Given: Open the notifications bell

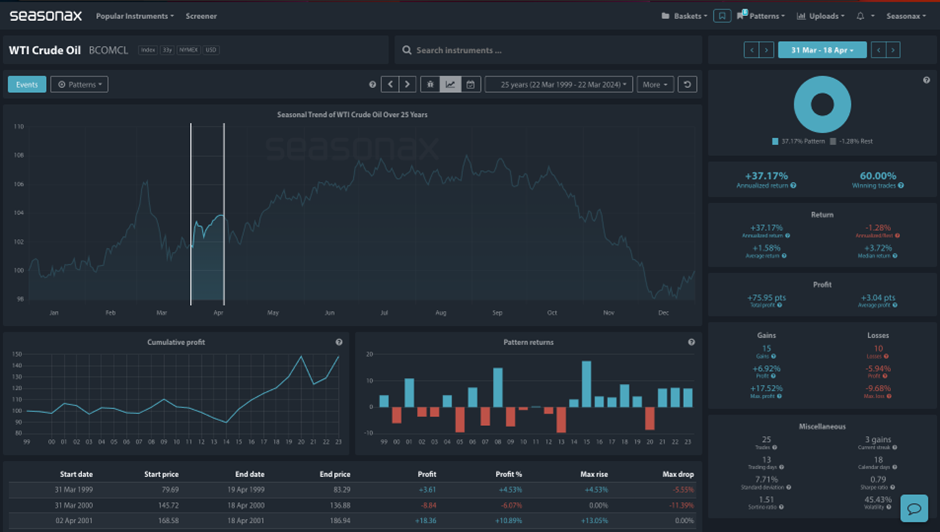Looking at the screenshot, I should [860, 16].
